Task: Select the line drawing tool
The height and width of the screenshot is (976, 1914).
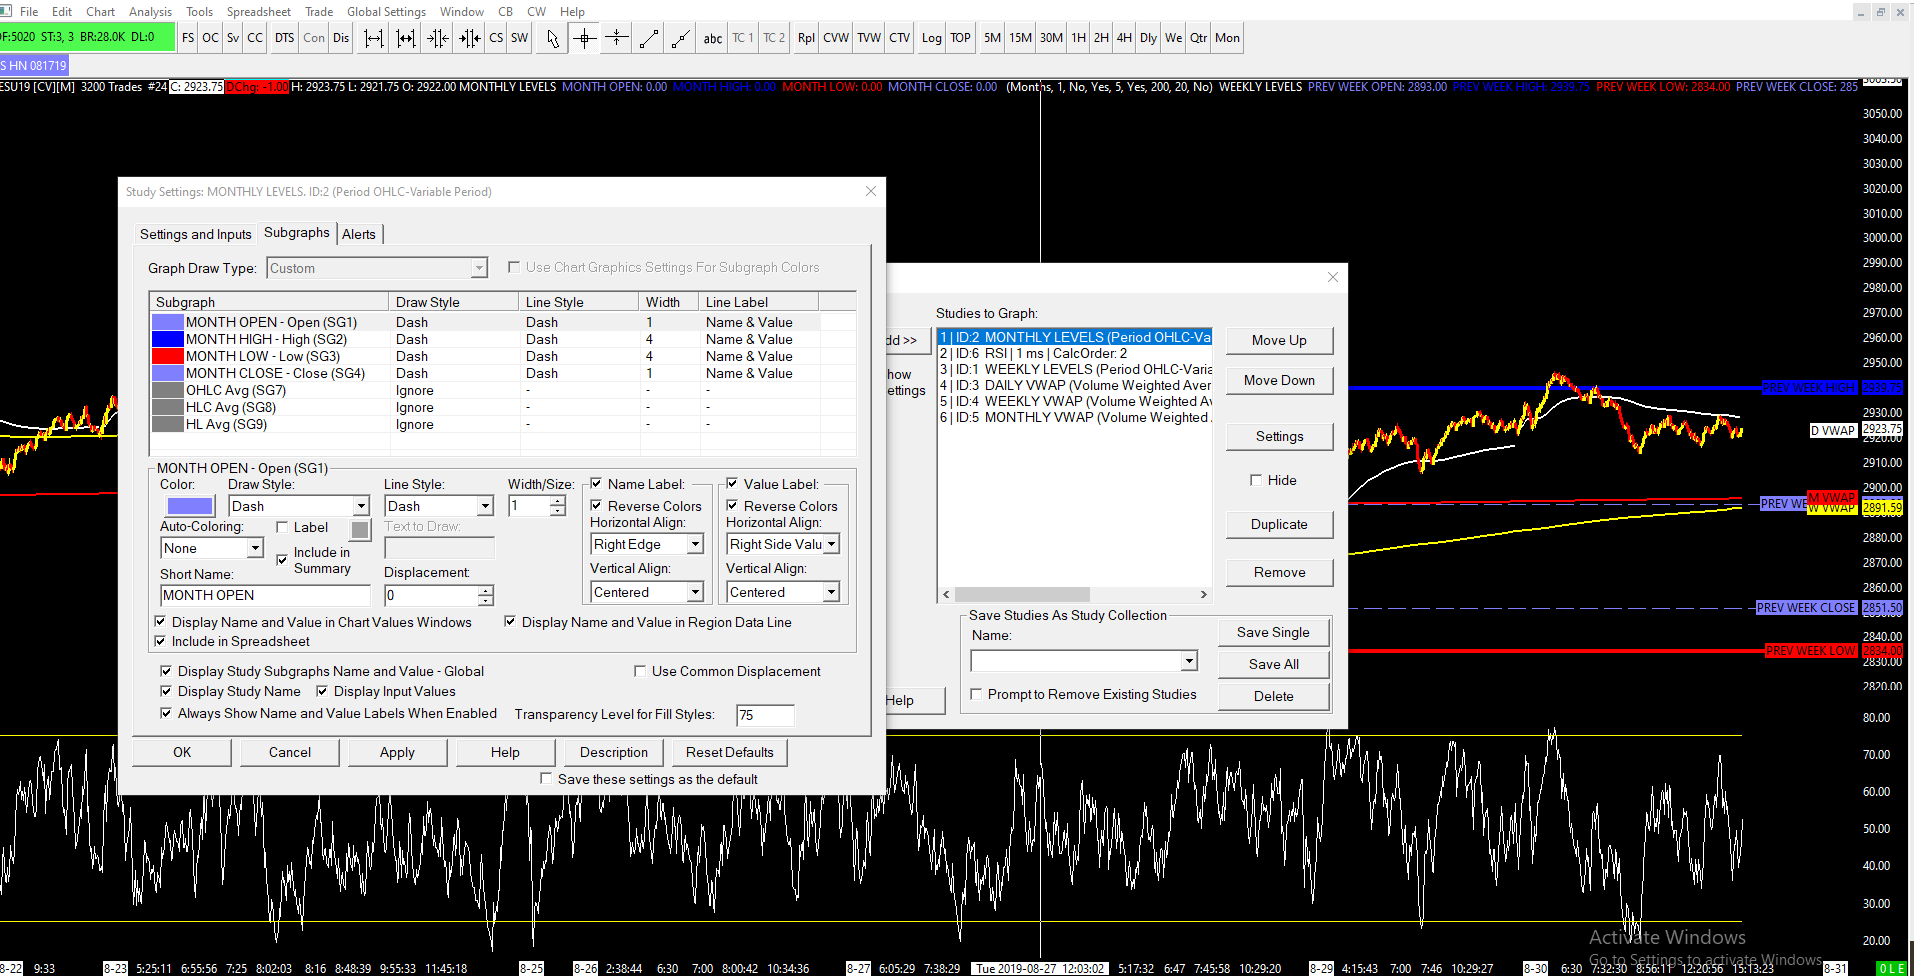Action: [649, 38]
